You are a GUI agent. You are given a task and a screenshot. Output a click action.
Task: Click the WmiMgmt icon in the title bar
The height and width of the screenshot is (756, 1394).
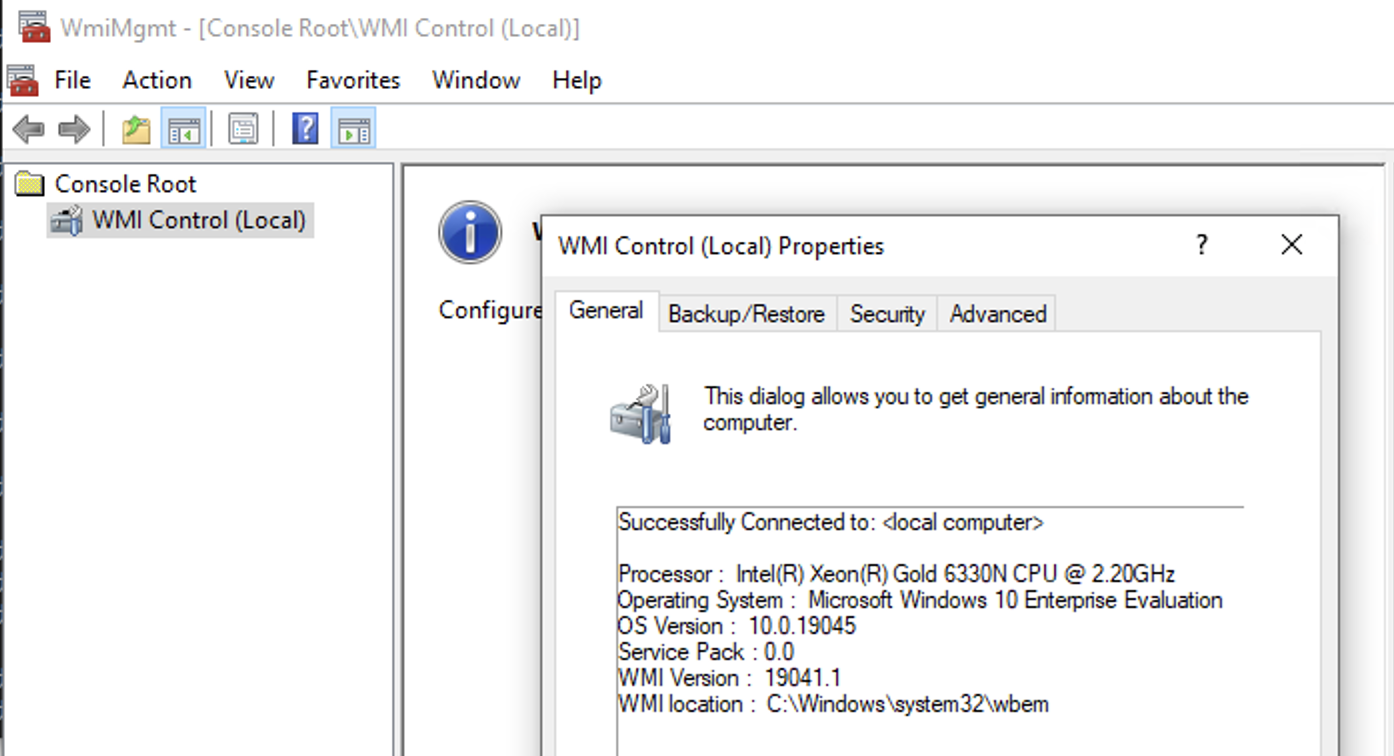pyautogui.click(x=34, y=27)
